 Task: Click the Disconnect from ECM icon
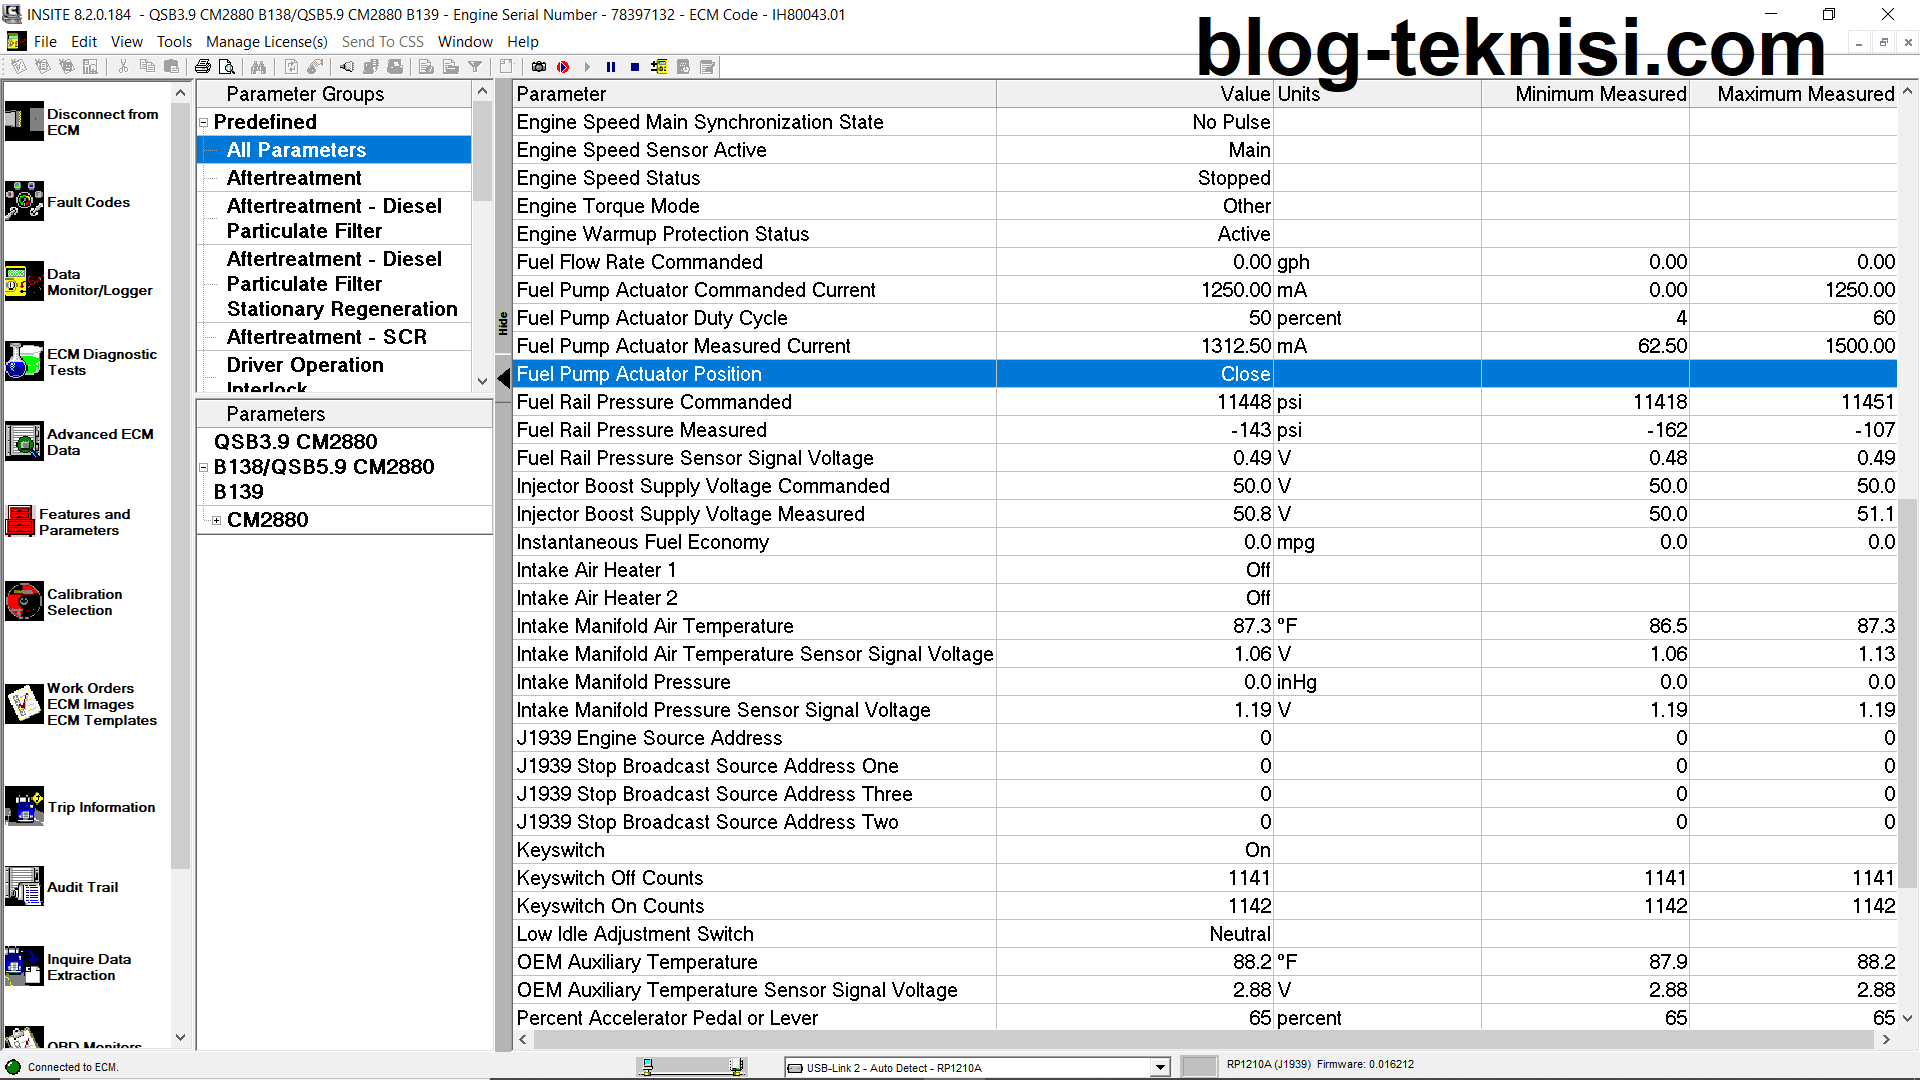click(x=24, y=122)
